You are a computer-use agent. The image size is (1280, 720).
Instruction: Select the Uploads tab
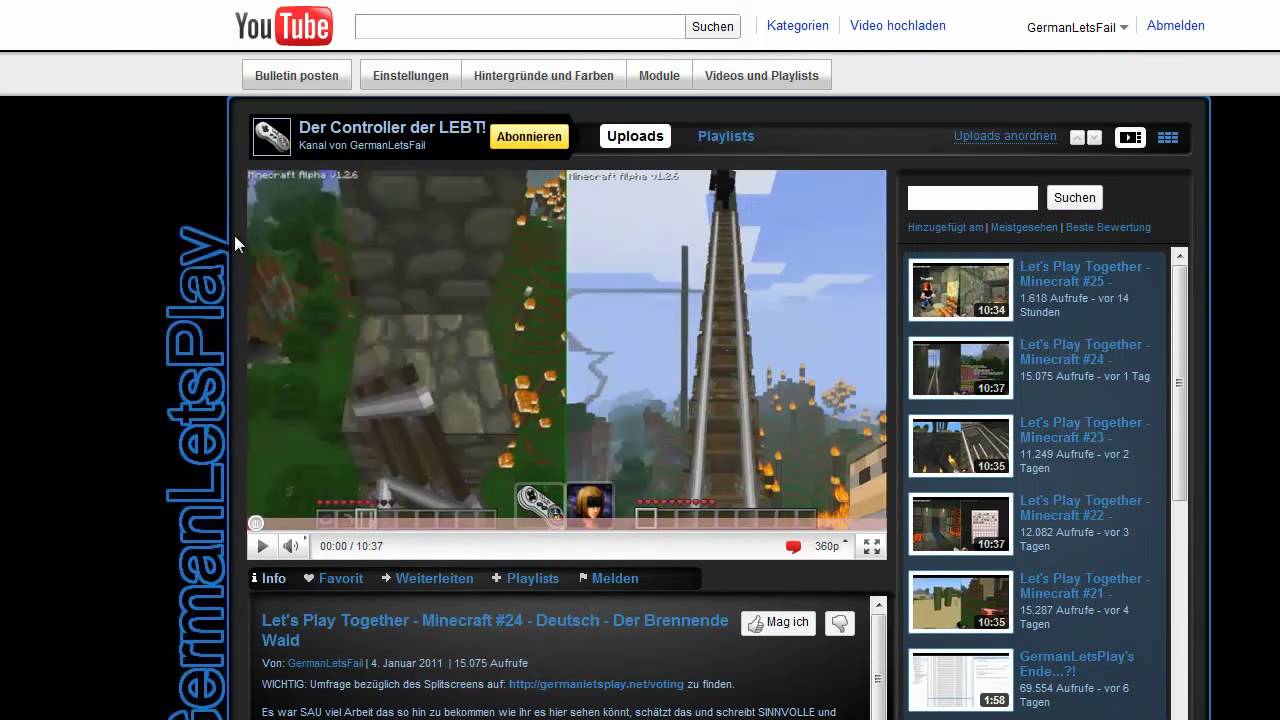pyautogui.click(x=635, y=136)
